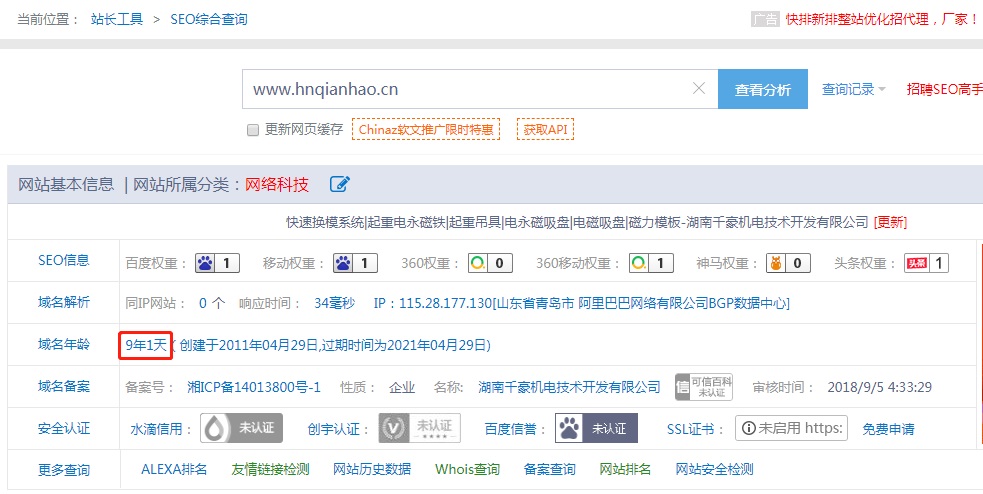This screenshot has height=494, width=983.
Task: Click the Baidu reputation 未认证 badge
Action: (596, 428)
